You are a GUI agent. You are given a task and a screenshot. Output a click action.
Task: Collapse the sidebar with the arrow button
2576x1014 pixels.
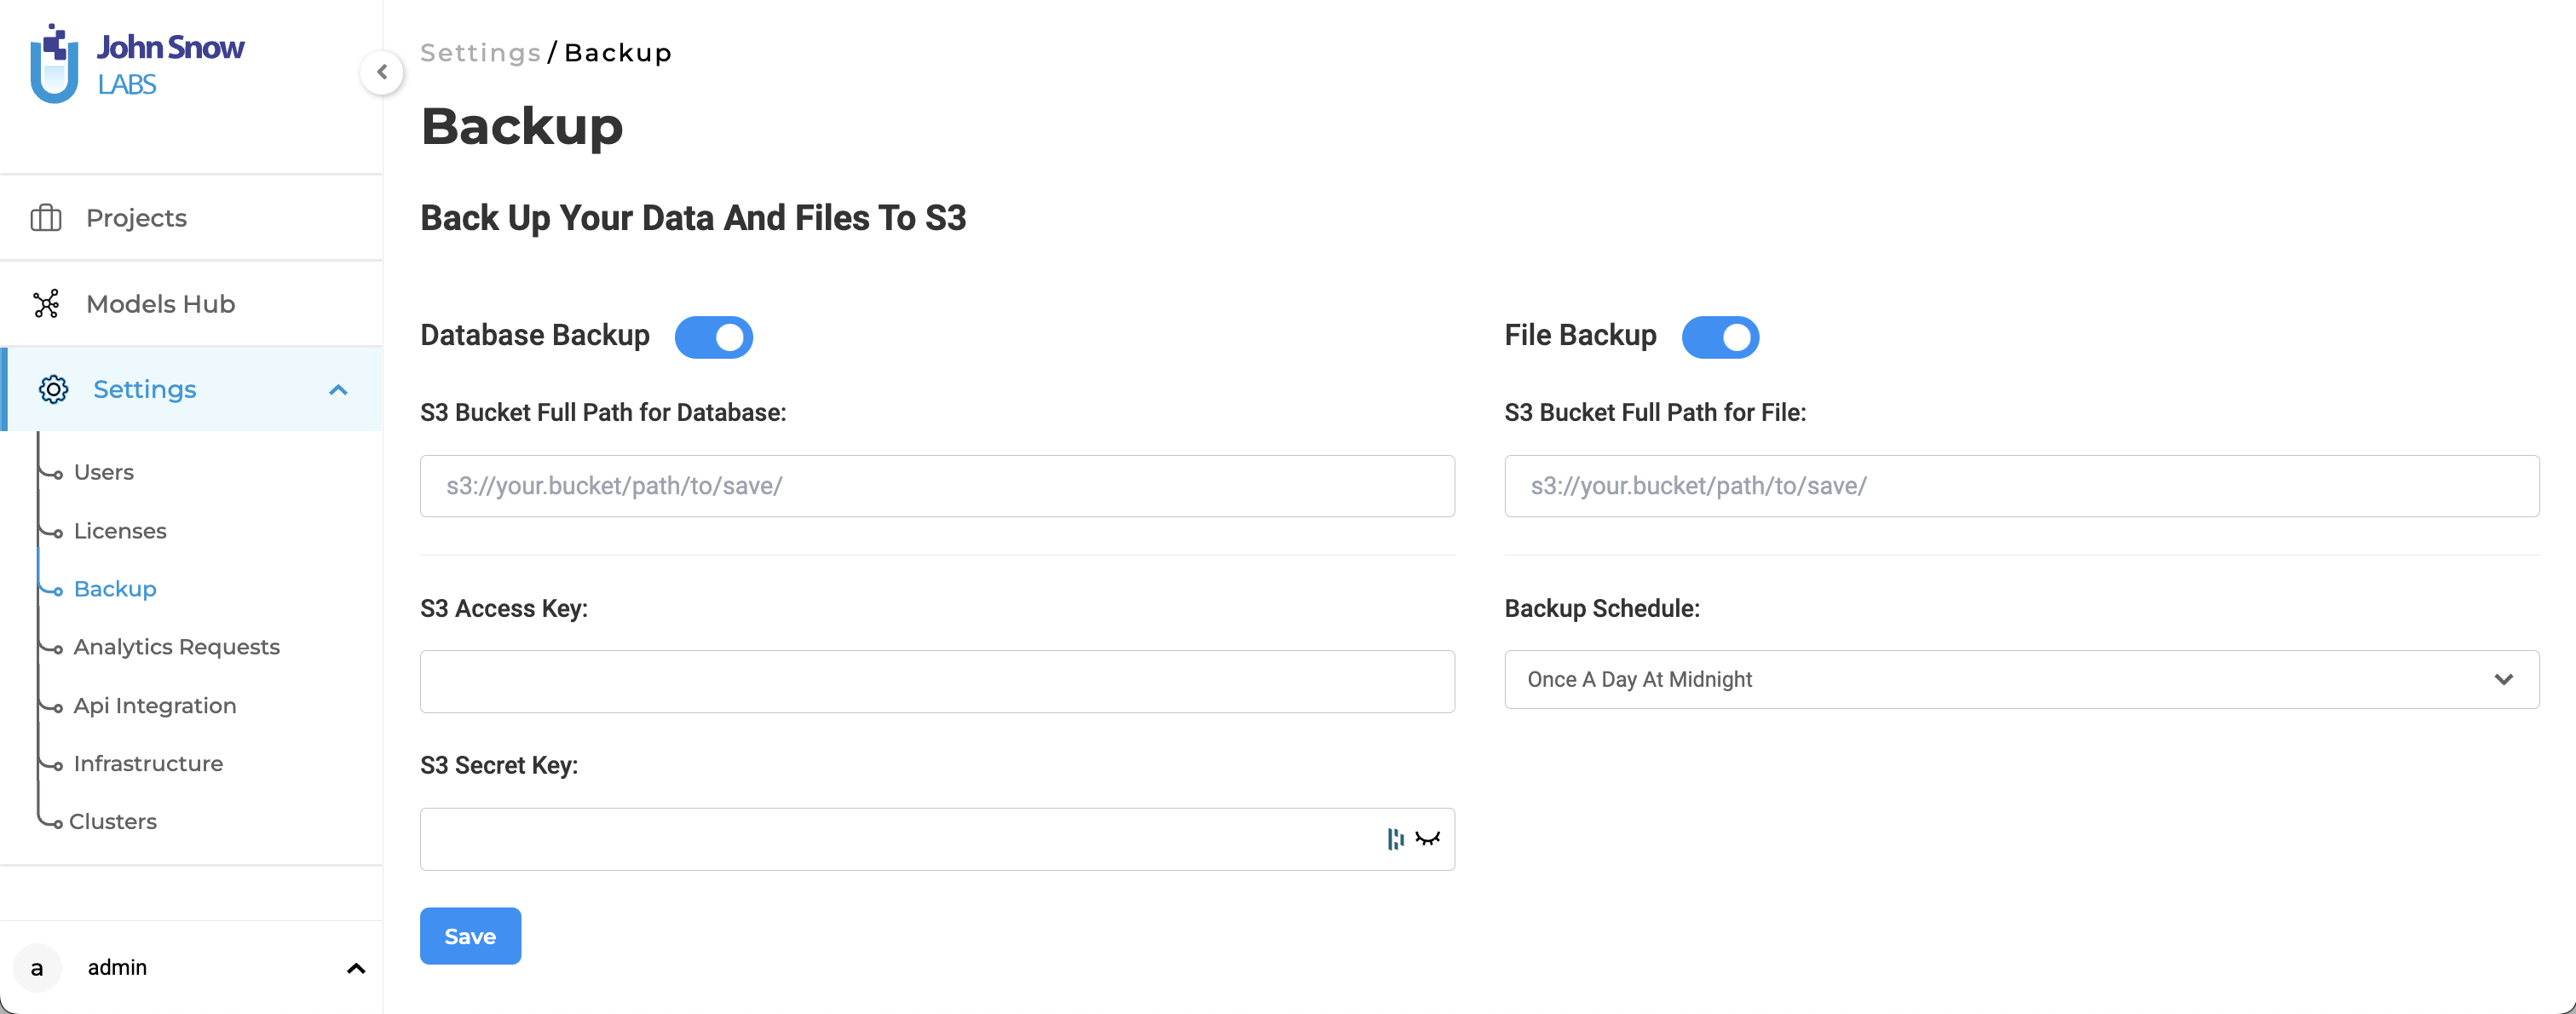pos(382,72)
